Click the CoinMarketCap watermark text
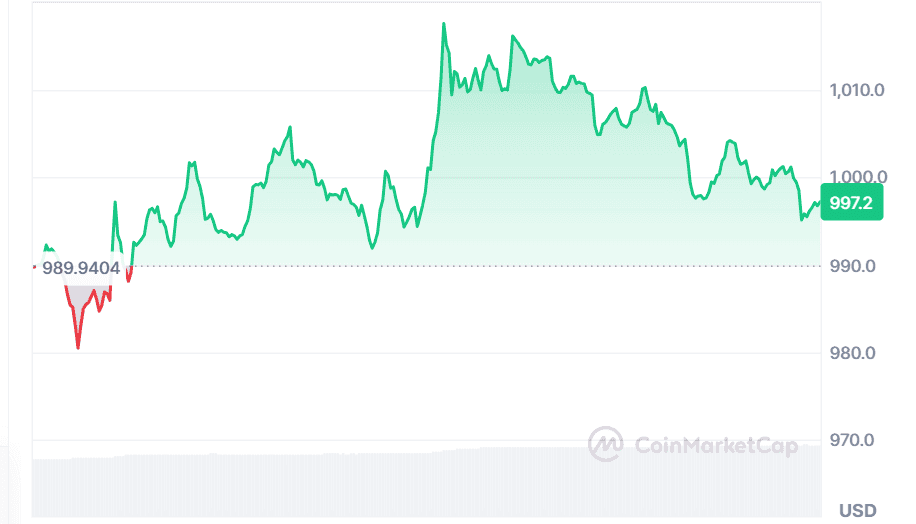This screenshot has height=524, width=916. [x=716, y=445]
